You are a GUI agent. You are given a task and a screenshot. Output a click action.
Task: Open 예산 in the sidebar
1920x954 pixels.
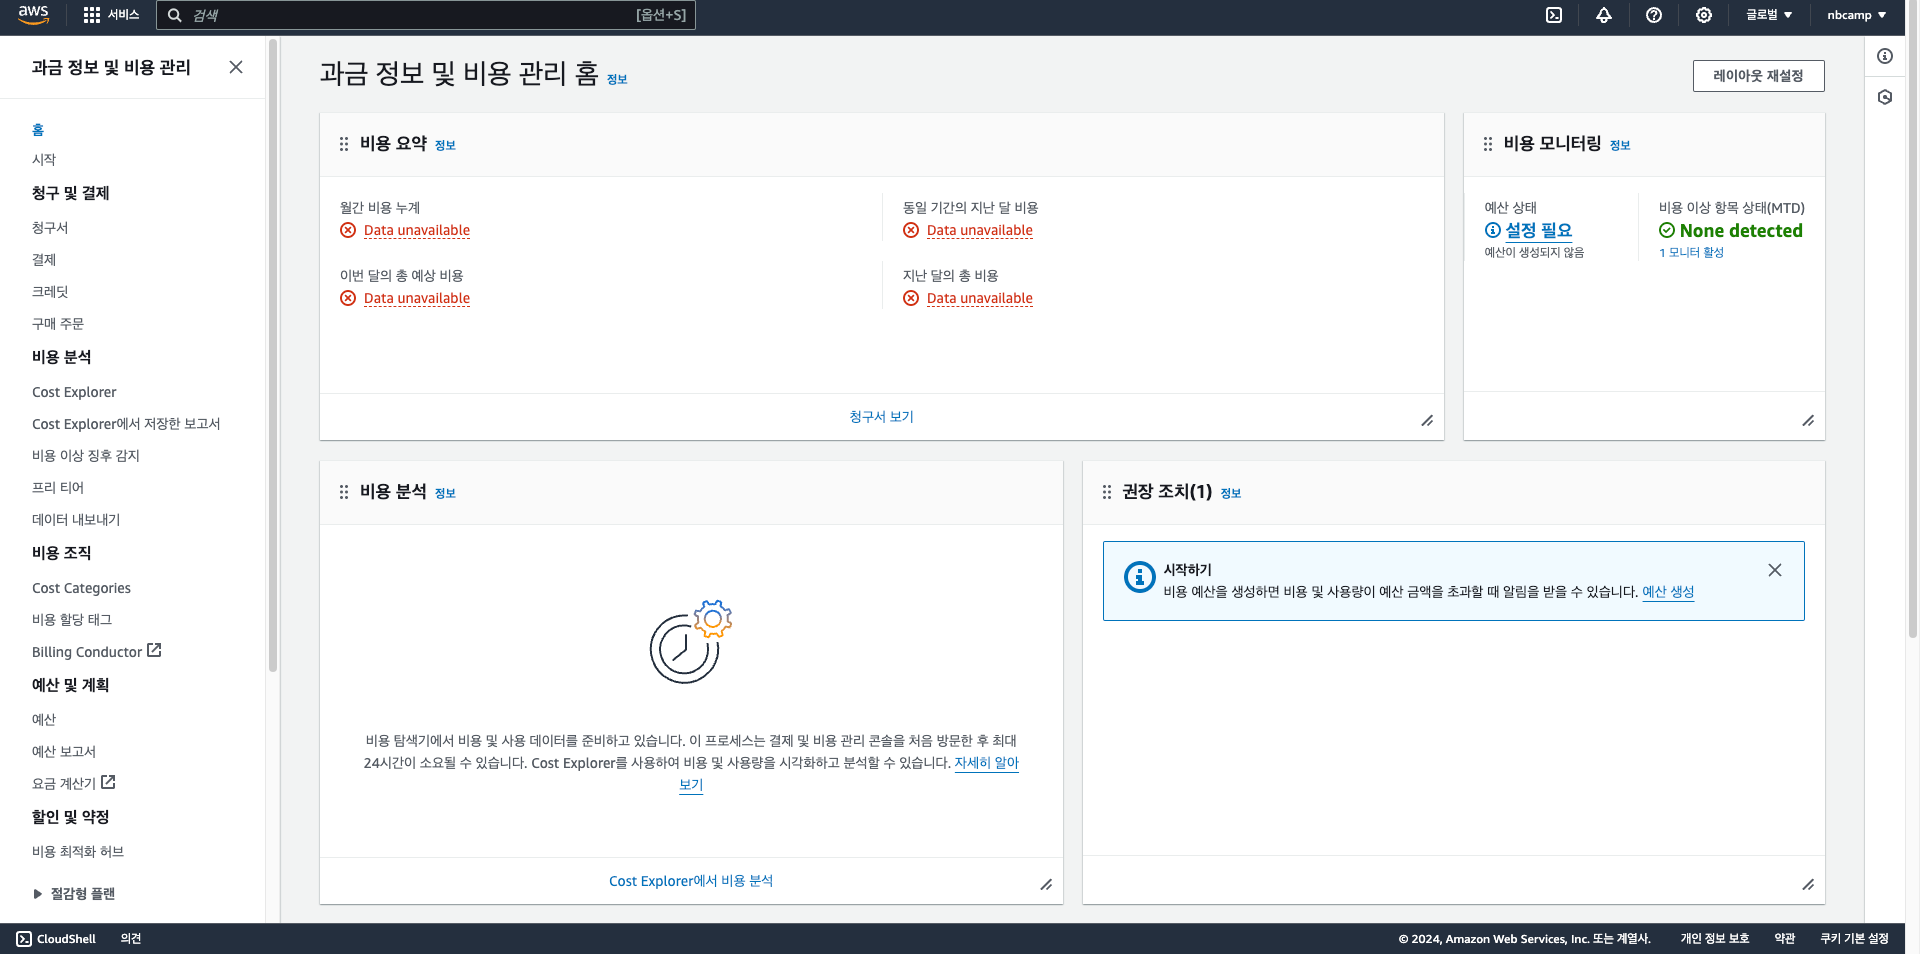pos(44,720)
